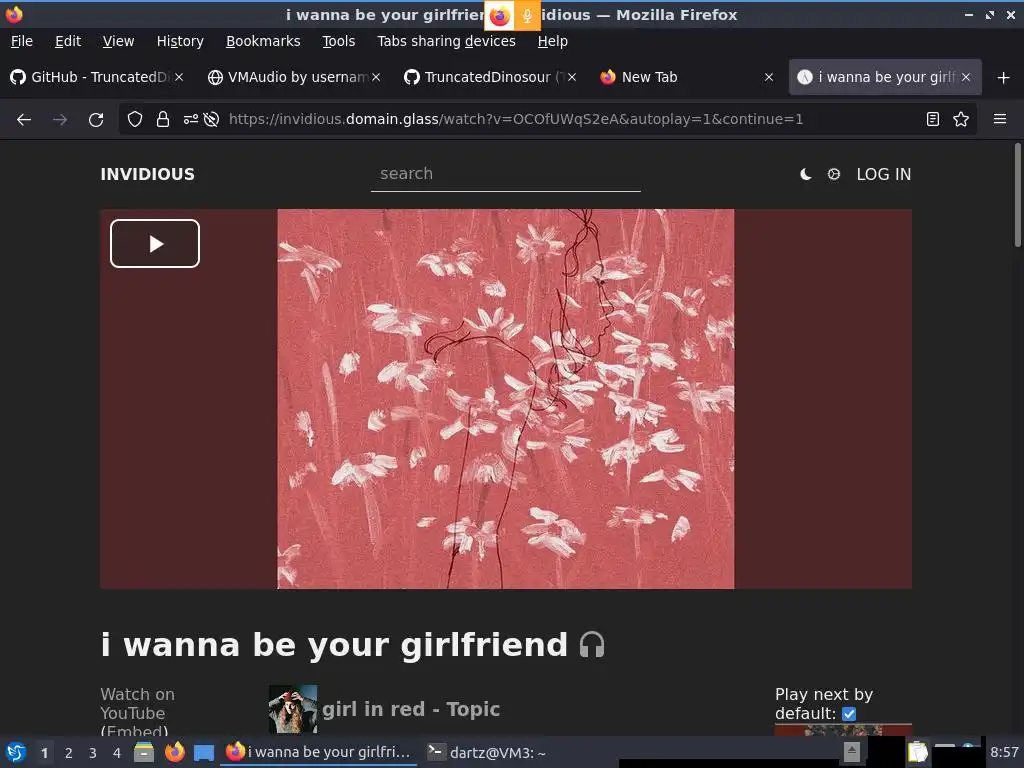Select Firefox window taskbar entry
The width and height of the screenshot is (1024, 768).
point(318,752)
